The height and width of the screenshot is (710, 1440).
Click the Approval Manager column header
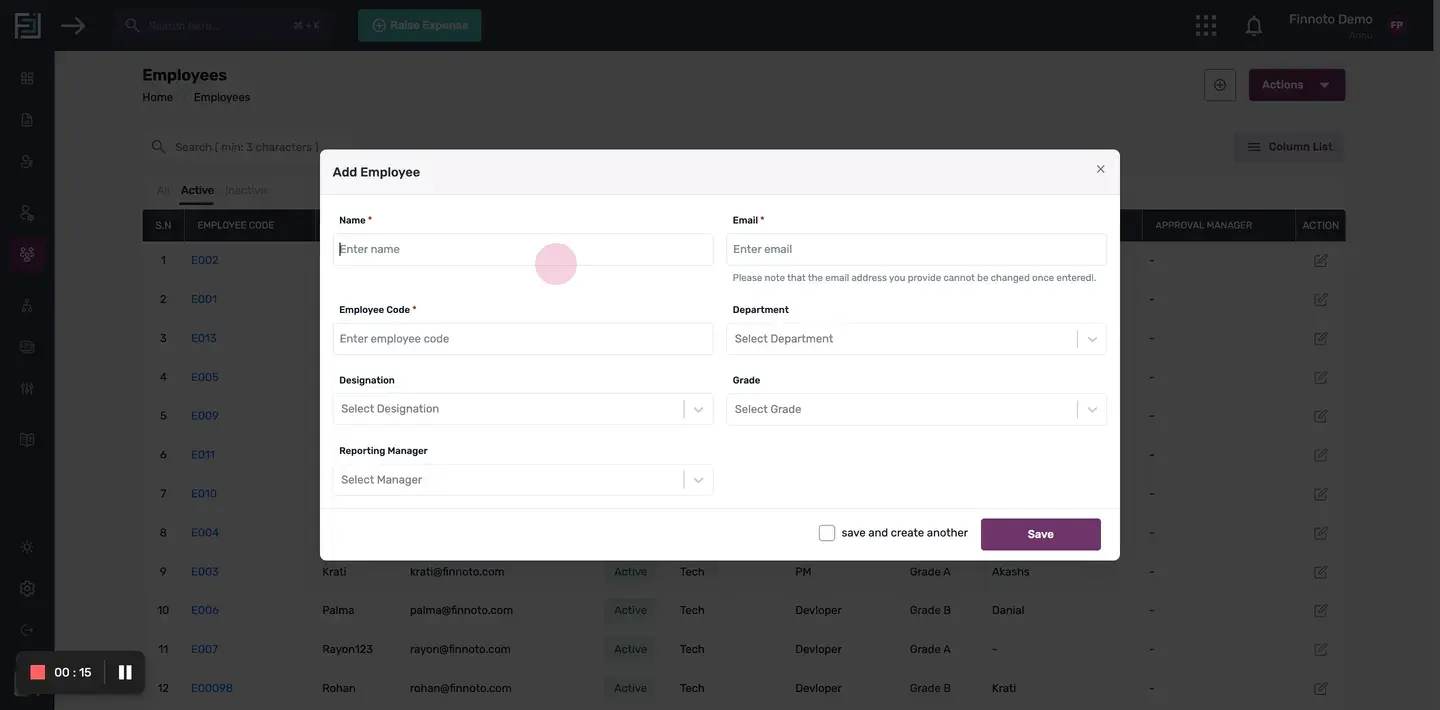point(1204,225)
